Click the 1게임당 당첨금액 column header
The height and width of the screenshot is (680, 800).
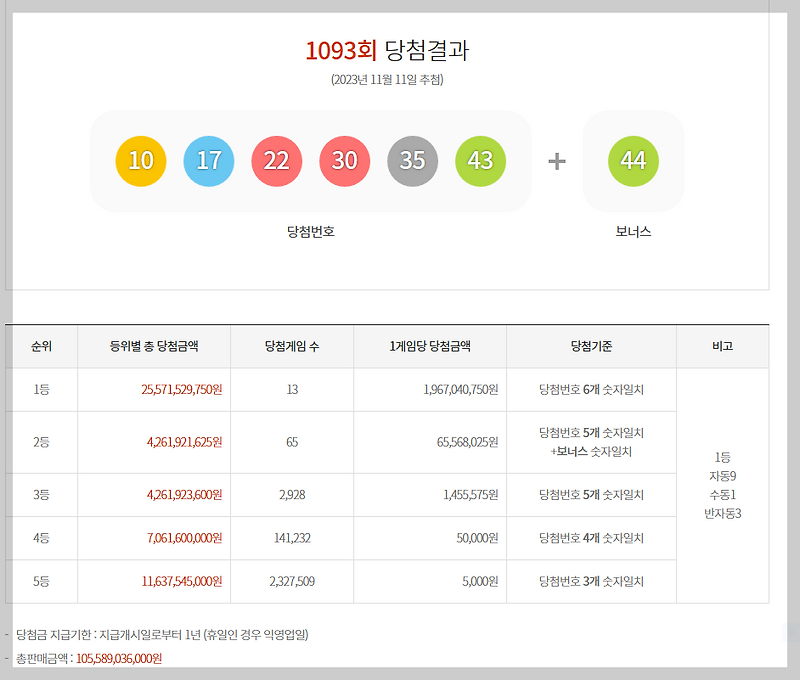click(430, 346)
